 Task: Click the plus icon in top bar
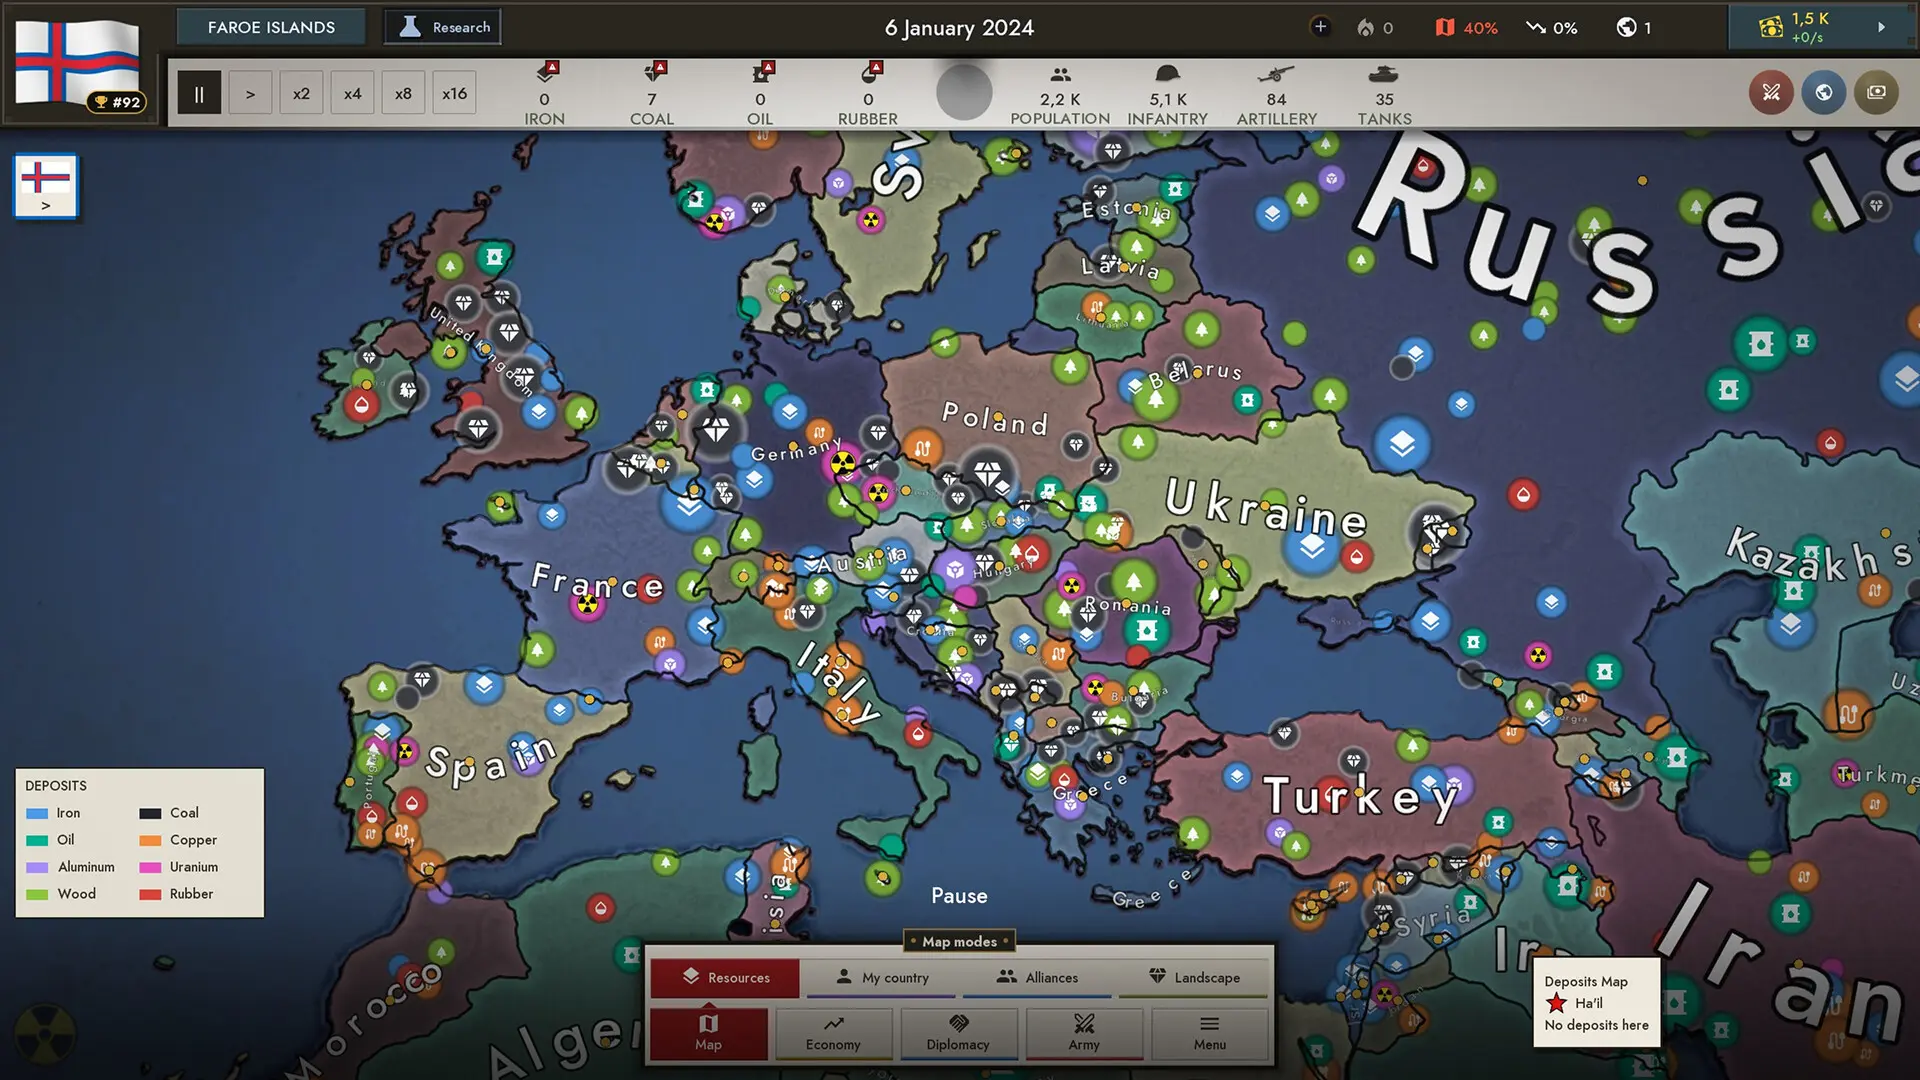[x=1320, y=27]
